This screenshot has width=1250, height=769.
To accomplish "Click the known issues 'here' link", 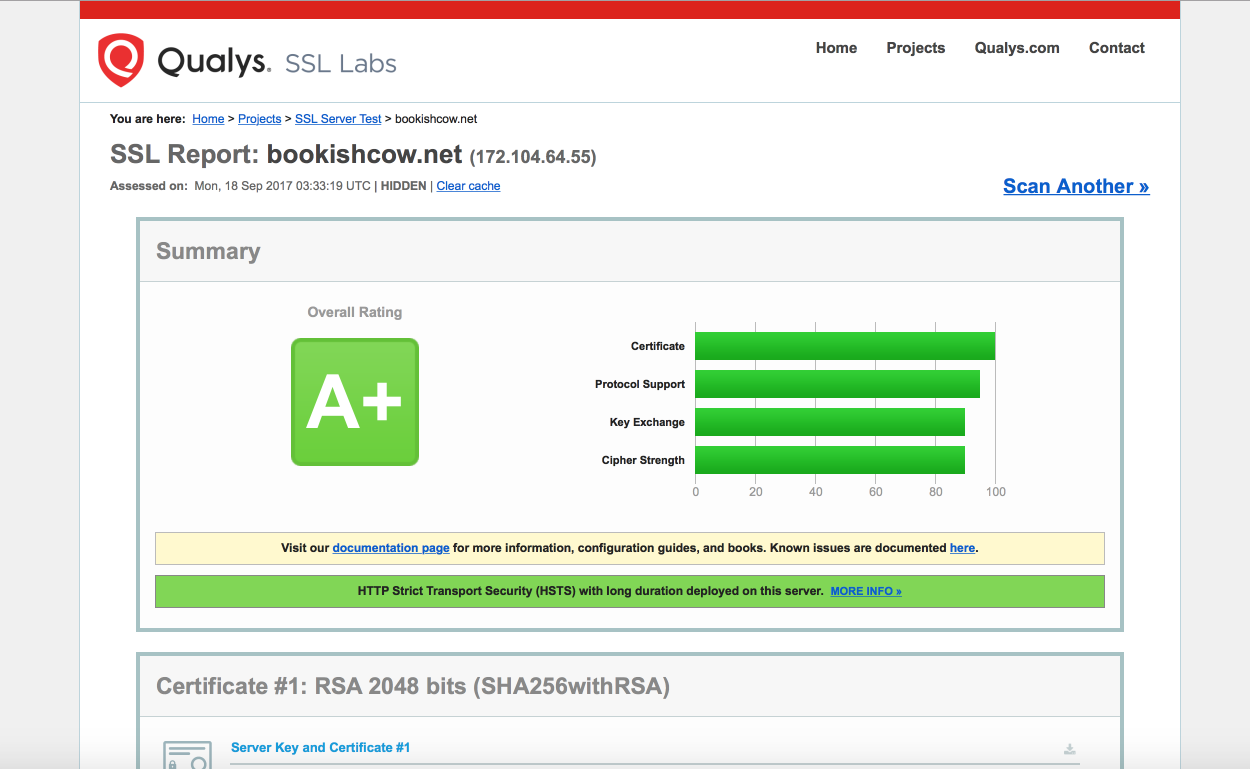I will coord(962,548).
